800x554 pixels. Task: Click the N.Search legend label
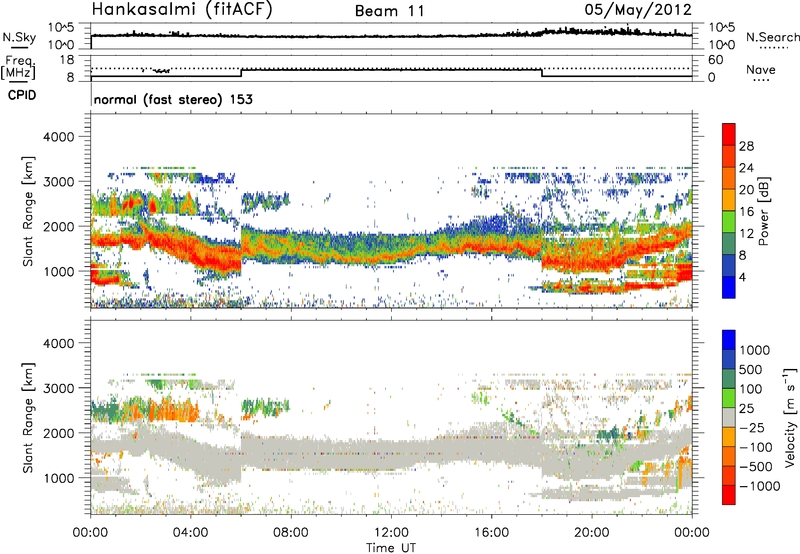click(x=772, y=37)
